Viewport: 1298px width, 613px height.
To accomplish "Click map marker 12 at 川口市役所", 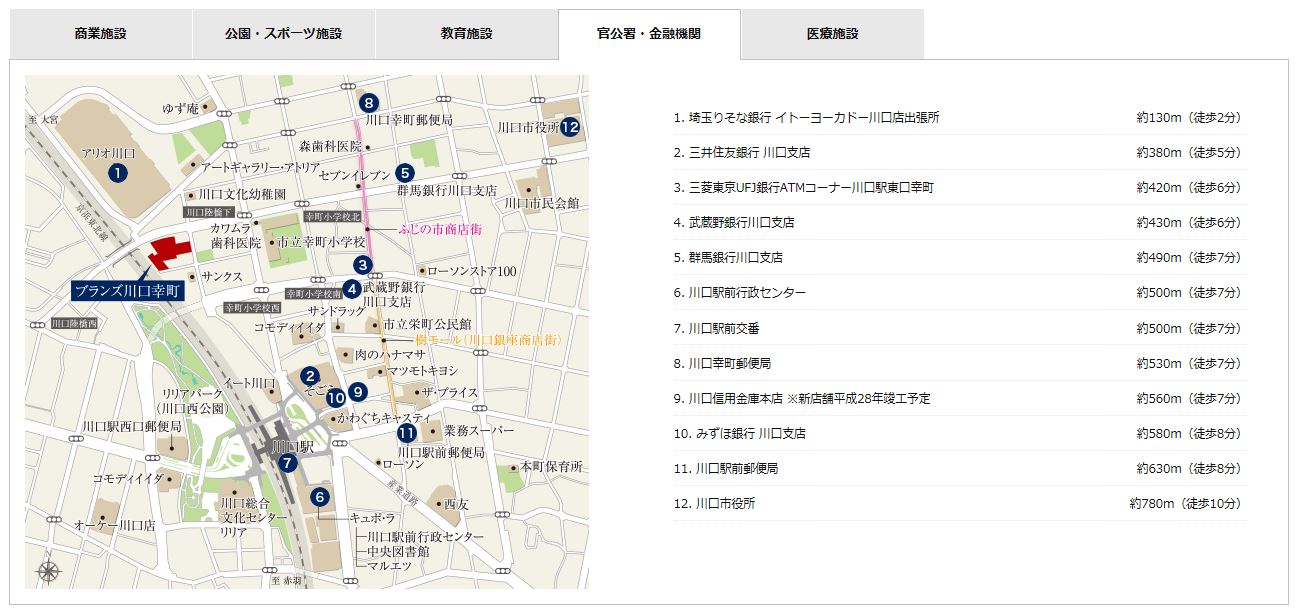I will click(x=570, y=126).
